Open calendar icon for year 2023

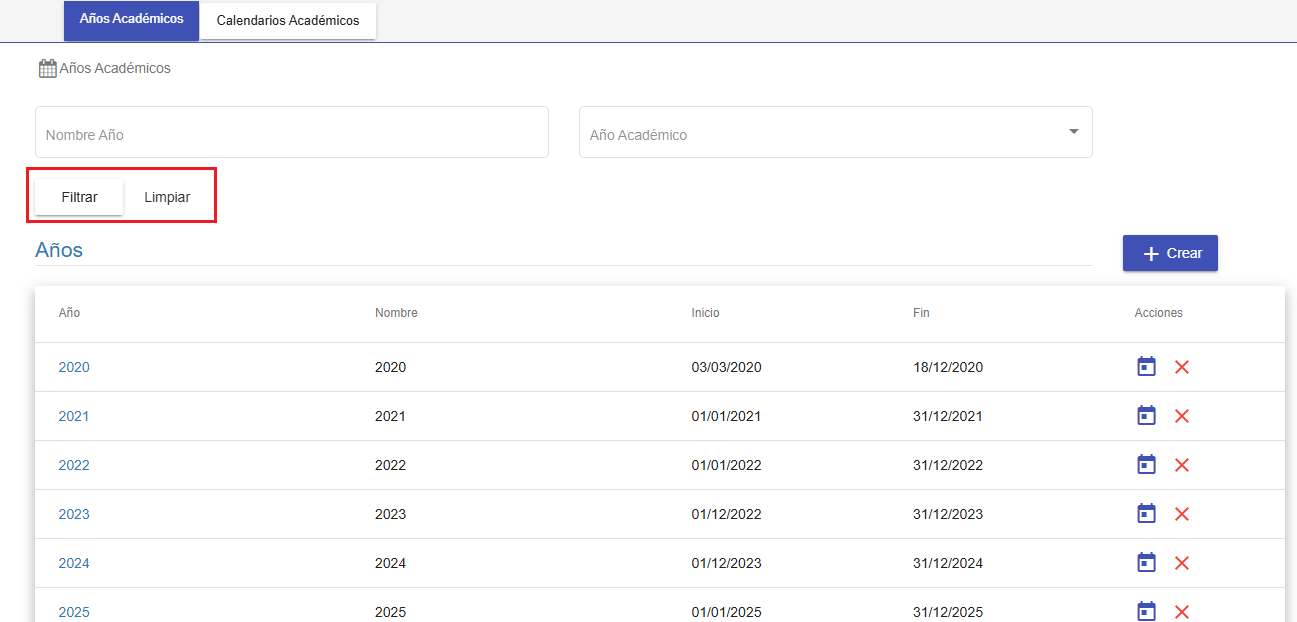click(1146, 514)
